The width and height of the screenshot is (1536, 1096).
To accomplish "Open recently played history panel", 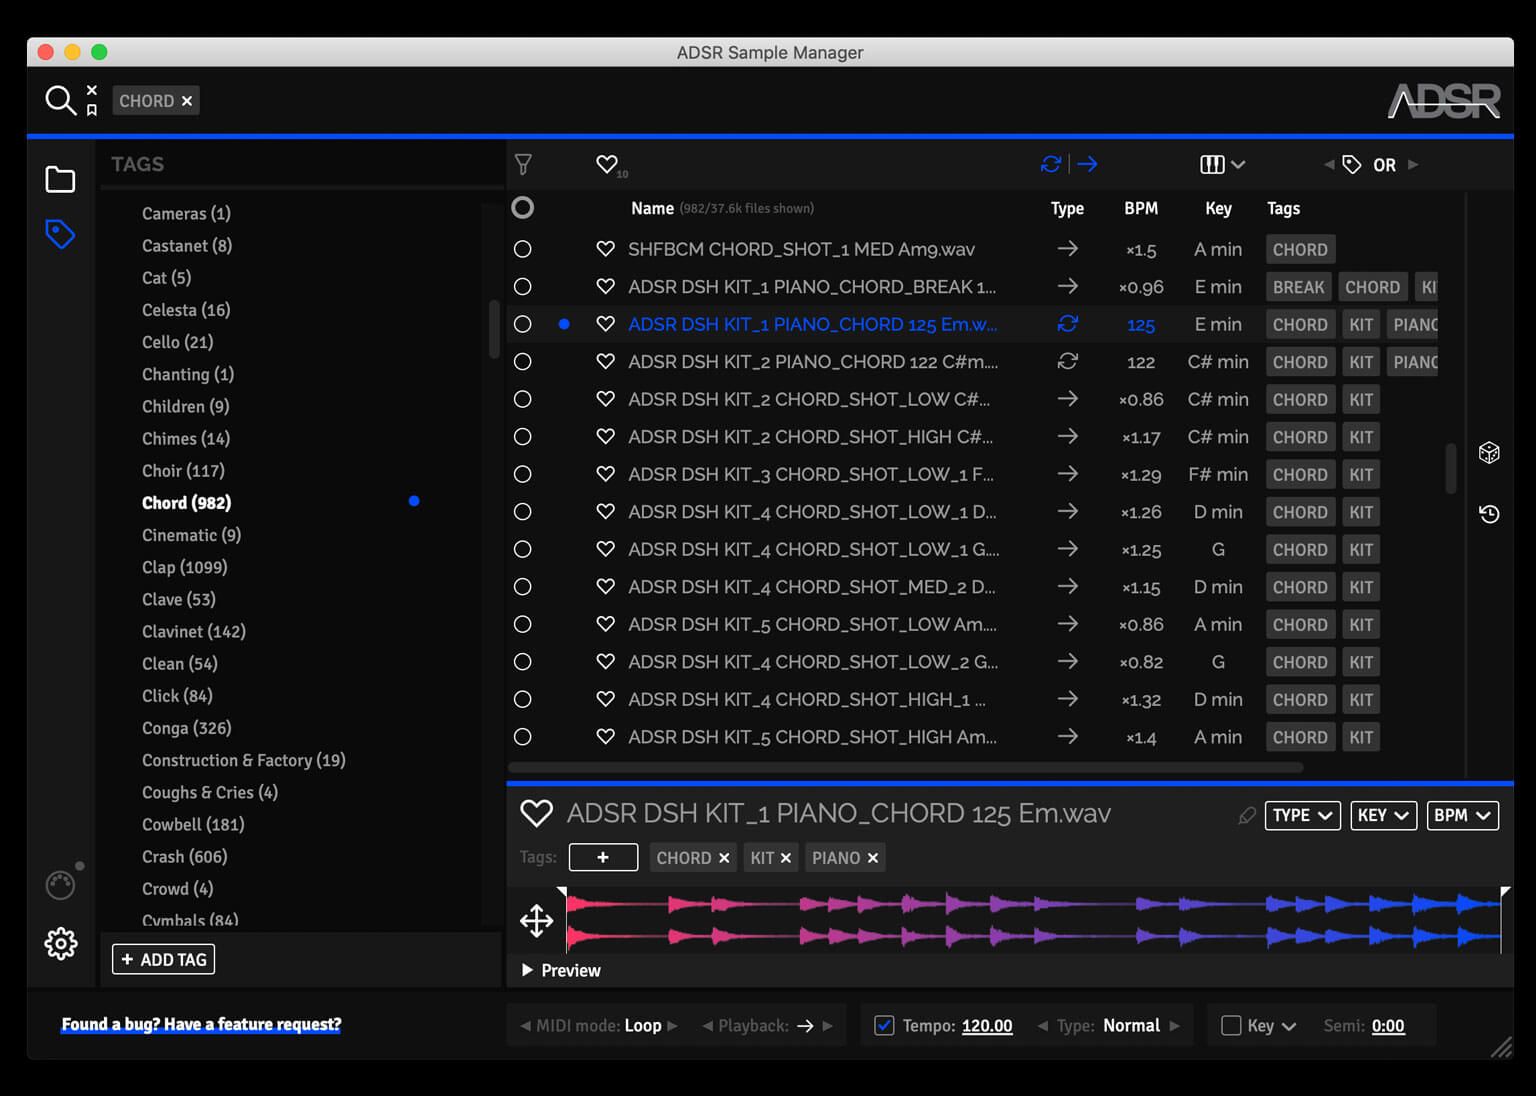I will click(1489, 513).
